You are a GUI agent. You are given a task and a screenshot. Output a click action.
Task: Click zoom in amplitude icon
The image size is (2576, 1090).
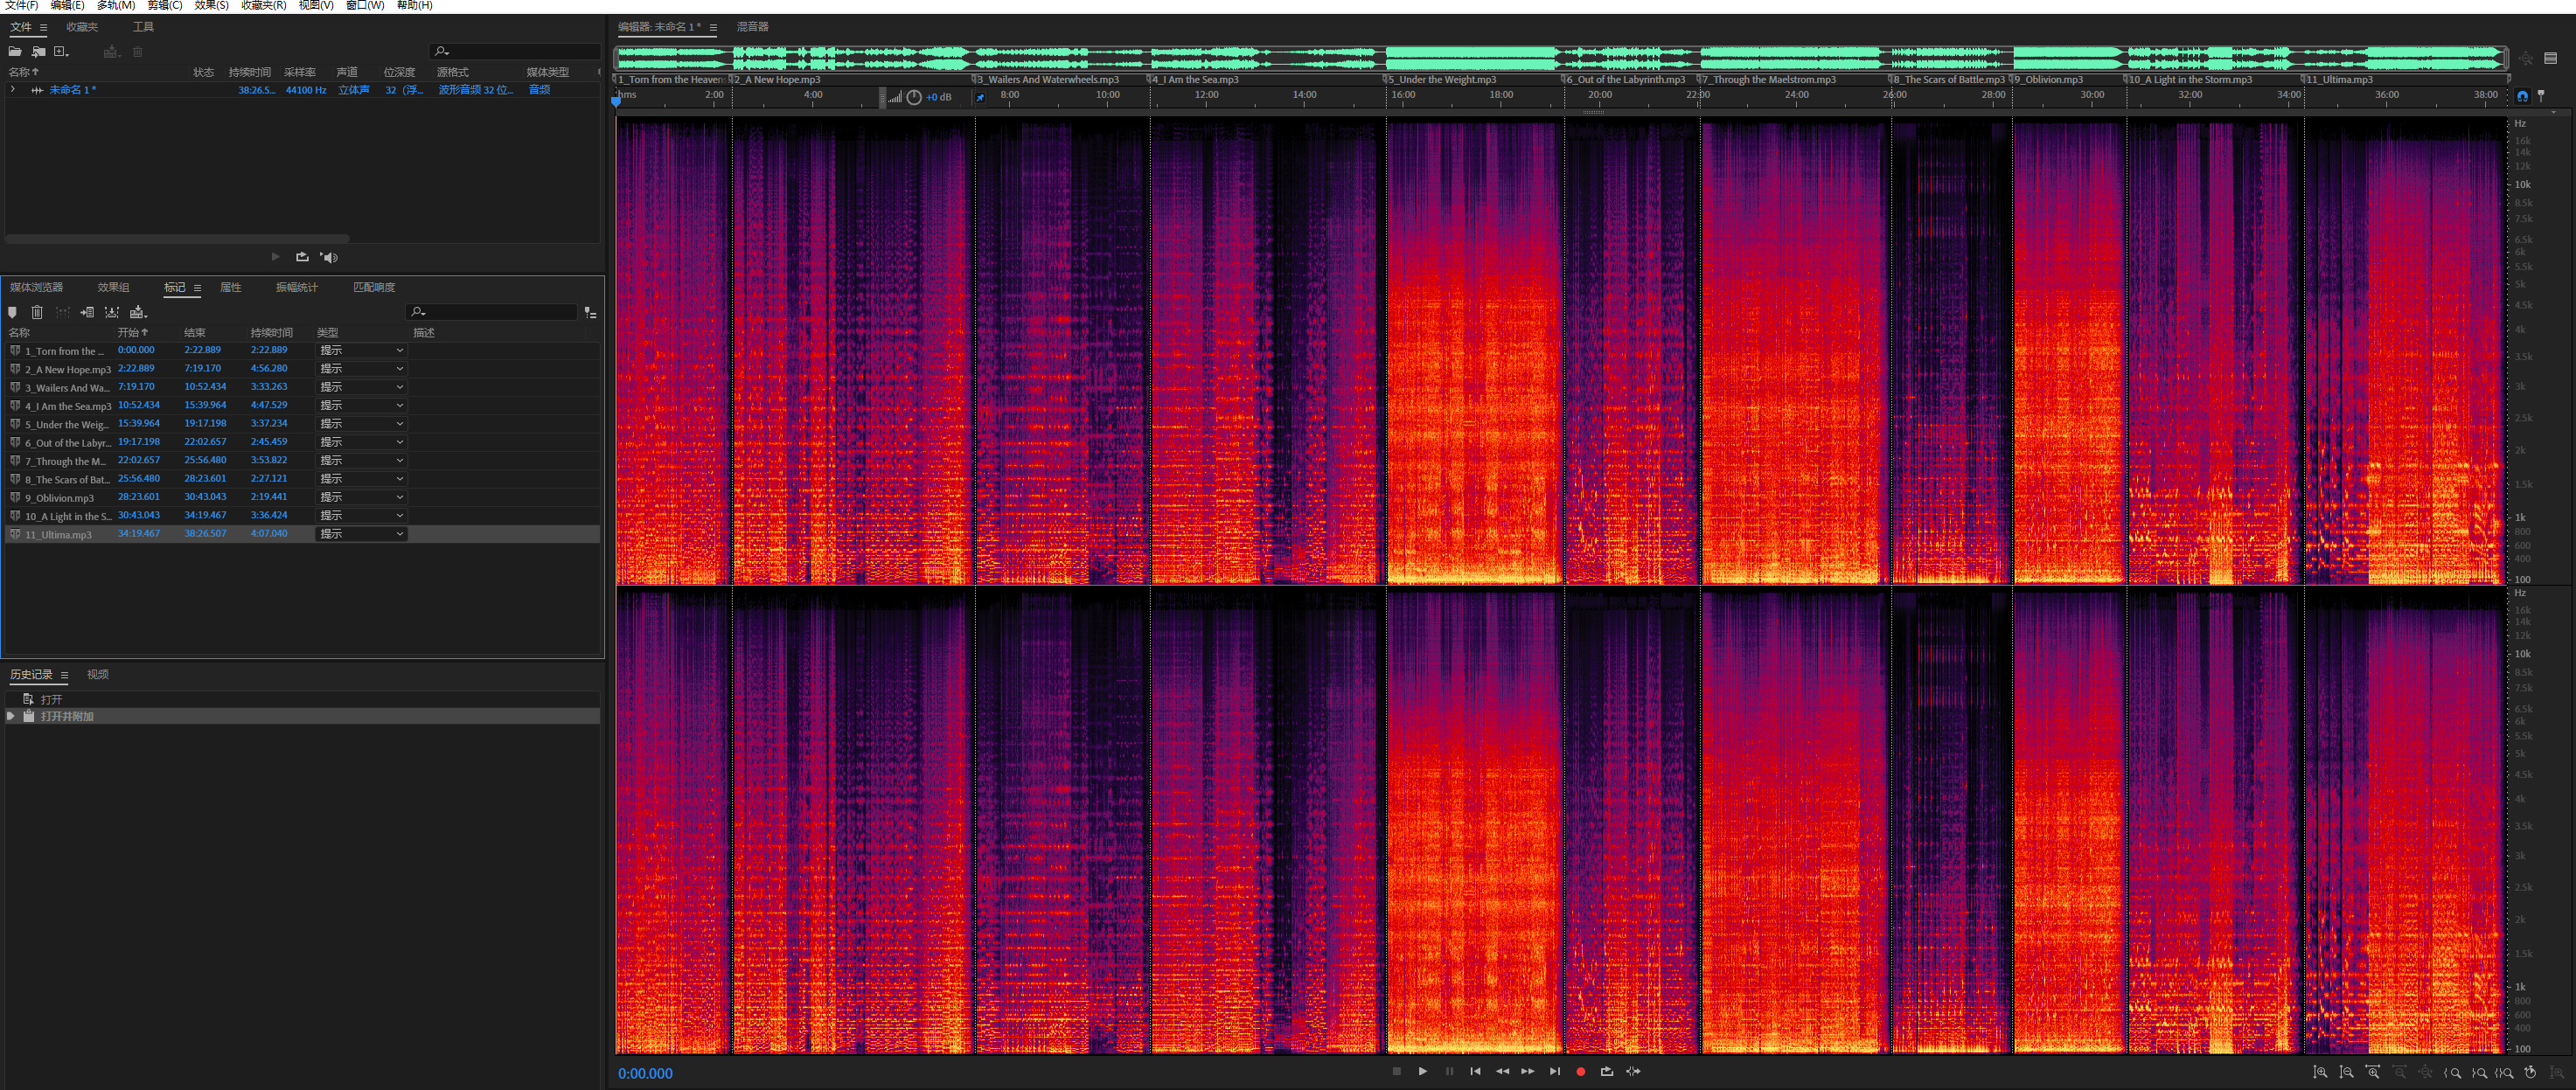tap(2320, 1072)
